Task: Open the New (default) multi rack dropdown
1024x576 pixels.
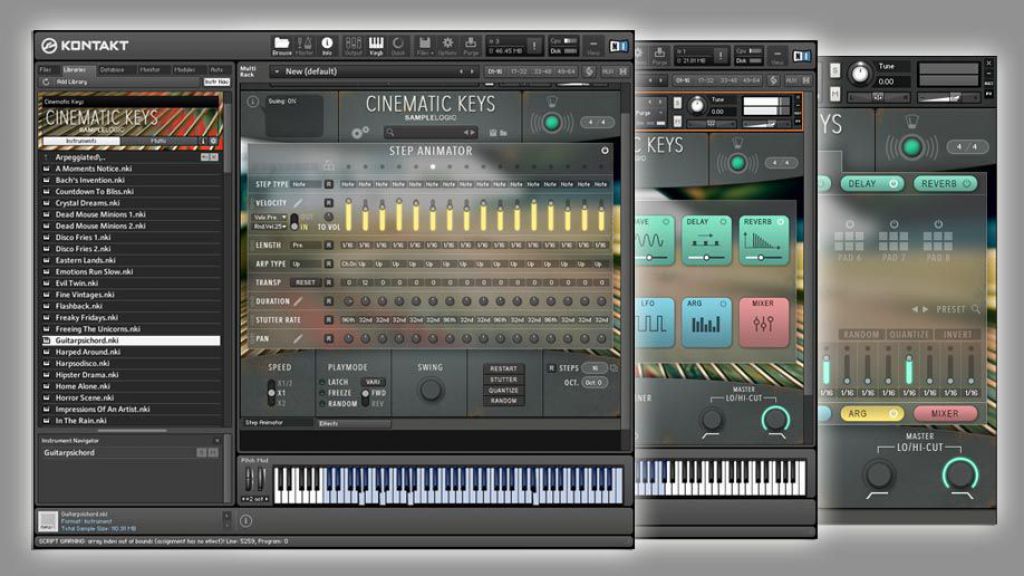Action: click(374, 71)
